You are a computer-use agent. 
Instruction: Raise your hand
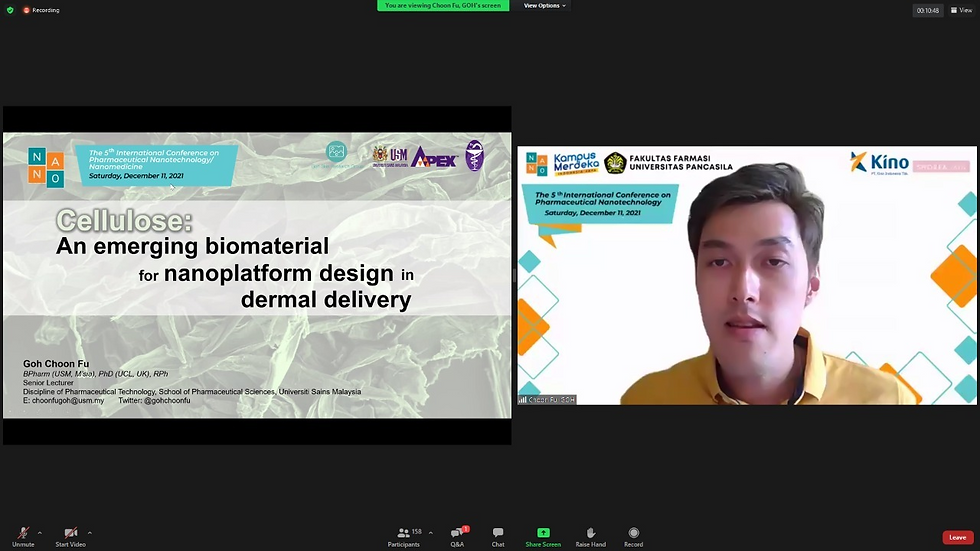[x=591, y=537]
